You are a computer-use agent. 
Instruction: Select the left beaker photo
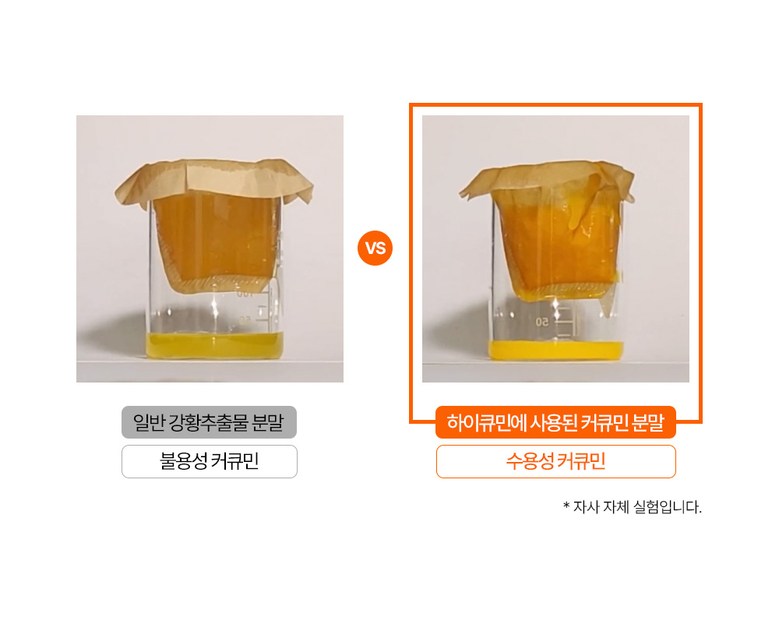pyautogui.click(x=210, y=249)
